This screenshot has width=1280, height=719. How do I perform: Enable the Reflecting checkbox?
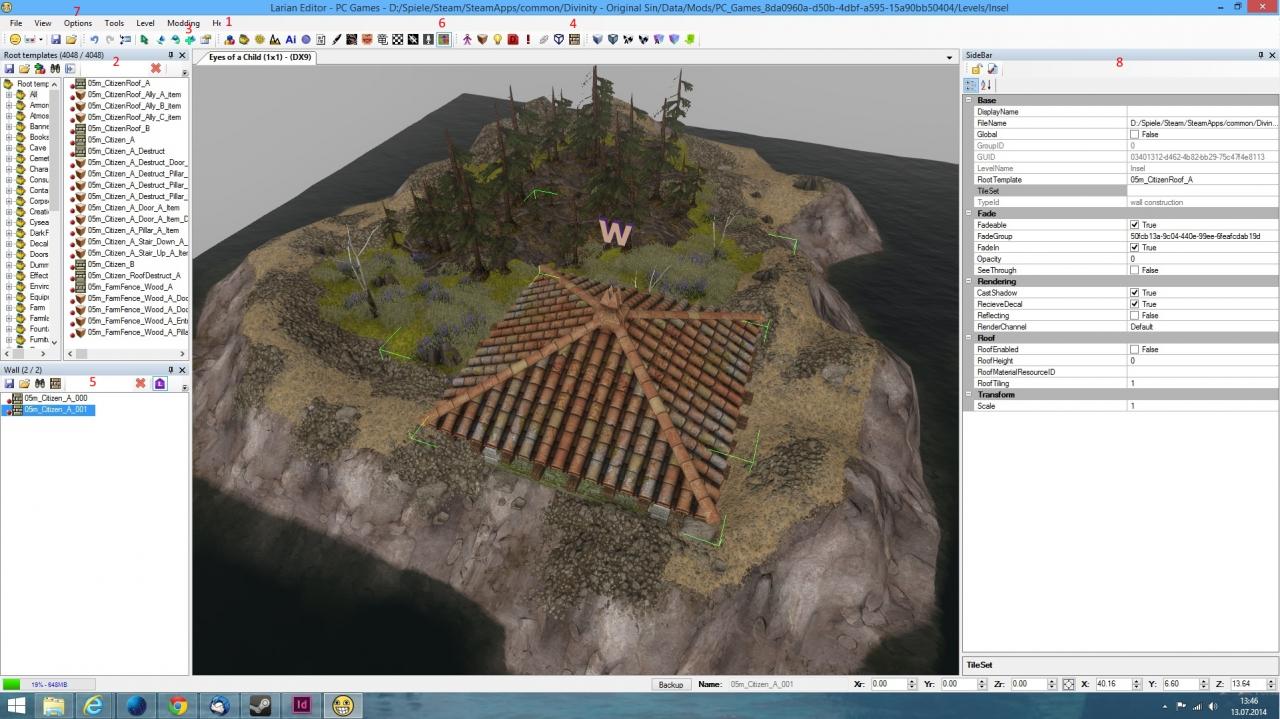click(x=1134, y=315)
